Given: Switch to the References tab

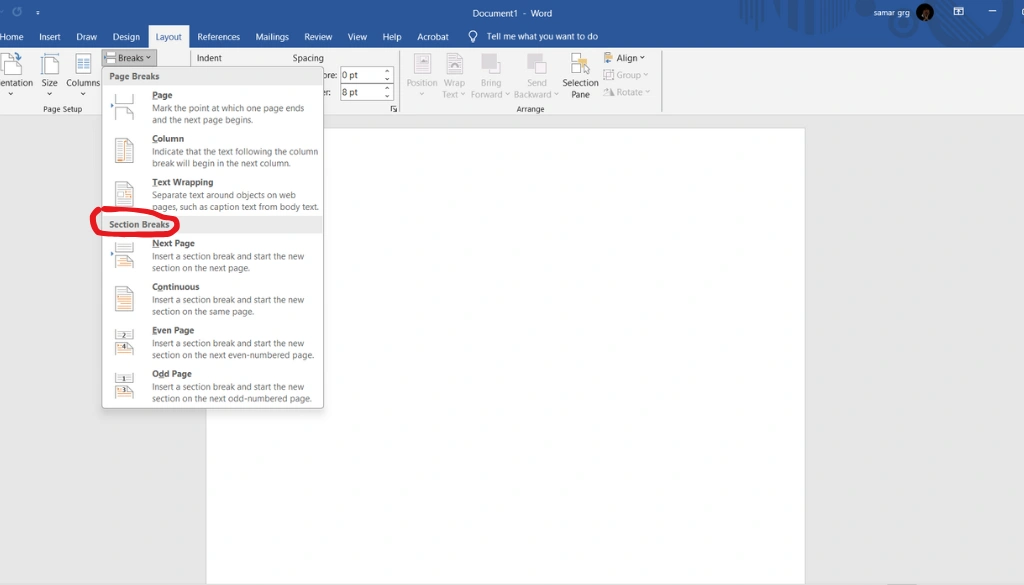Looking at the screenshot, I should [218, 37].
